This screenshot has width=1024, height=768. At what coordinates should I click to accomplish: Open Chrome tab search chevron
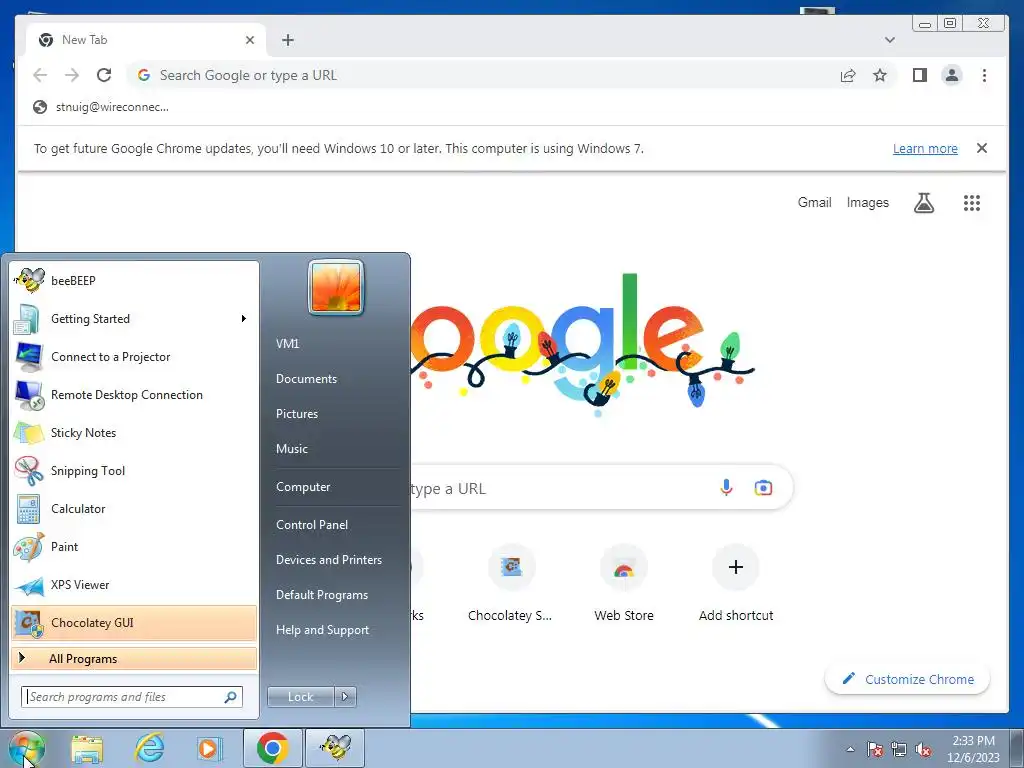pos(889,40)
